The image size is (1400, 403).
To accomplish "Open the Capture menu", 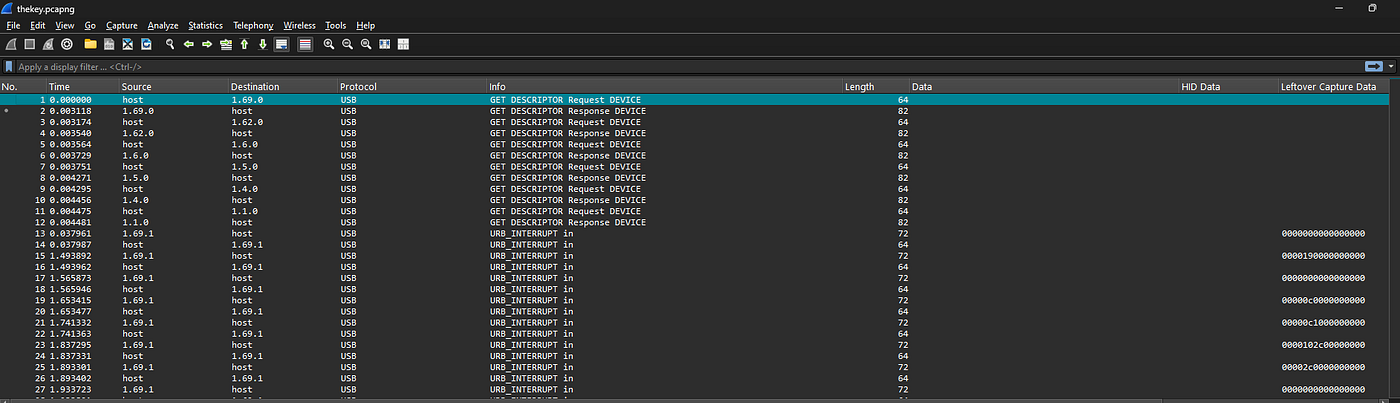I will click(x=122, y=25).
